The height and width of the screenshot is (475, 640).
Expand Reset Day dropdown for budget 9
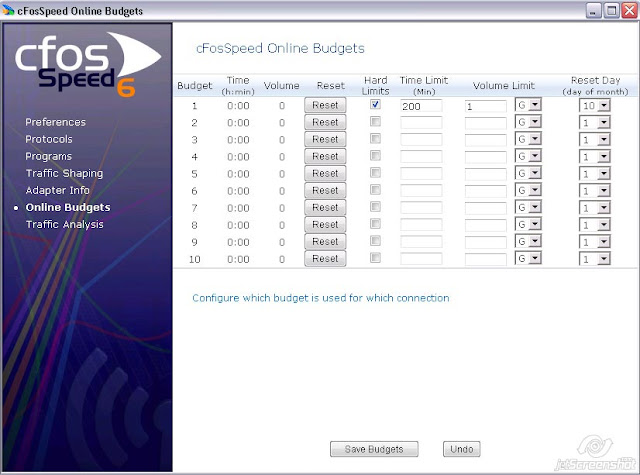(x=595, y=242)
